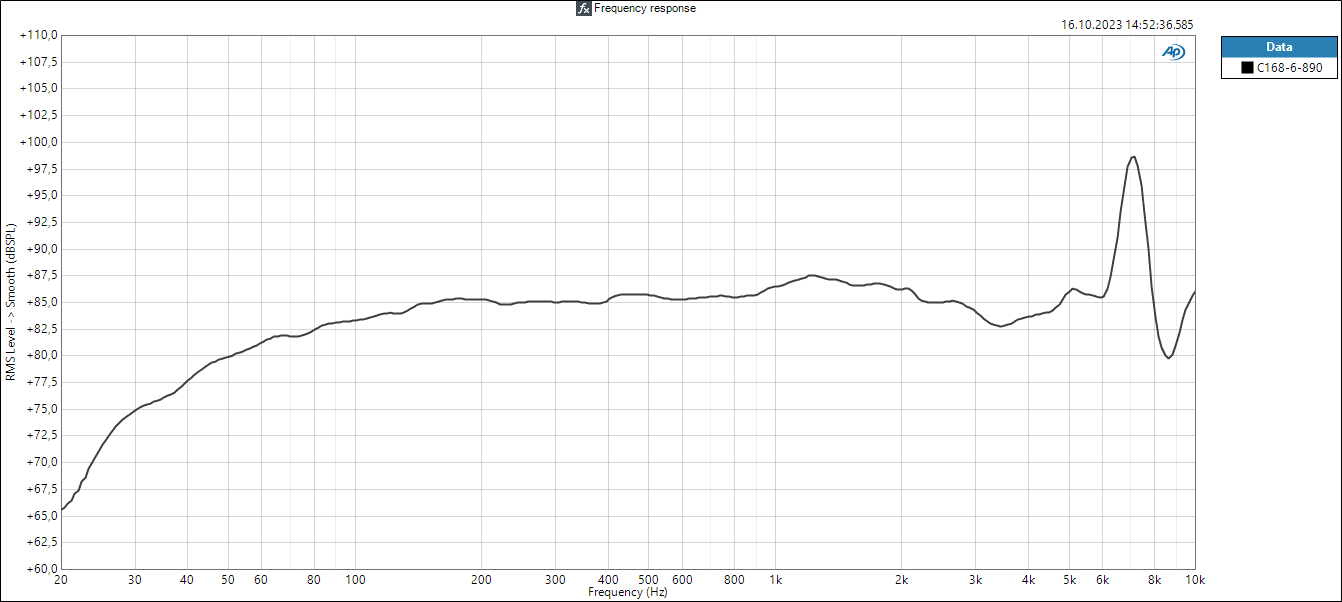
Task: Click the timestamp 16.10.2023 14:52:36.585
Action: pyautogui.click(x=1127, y=25)
